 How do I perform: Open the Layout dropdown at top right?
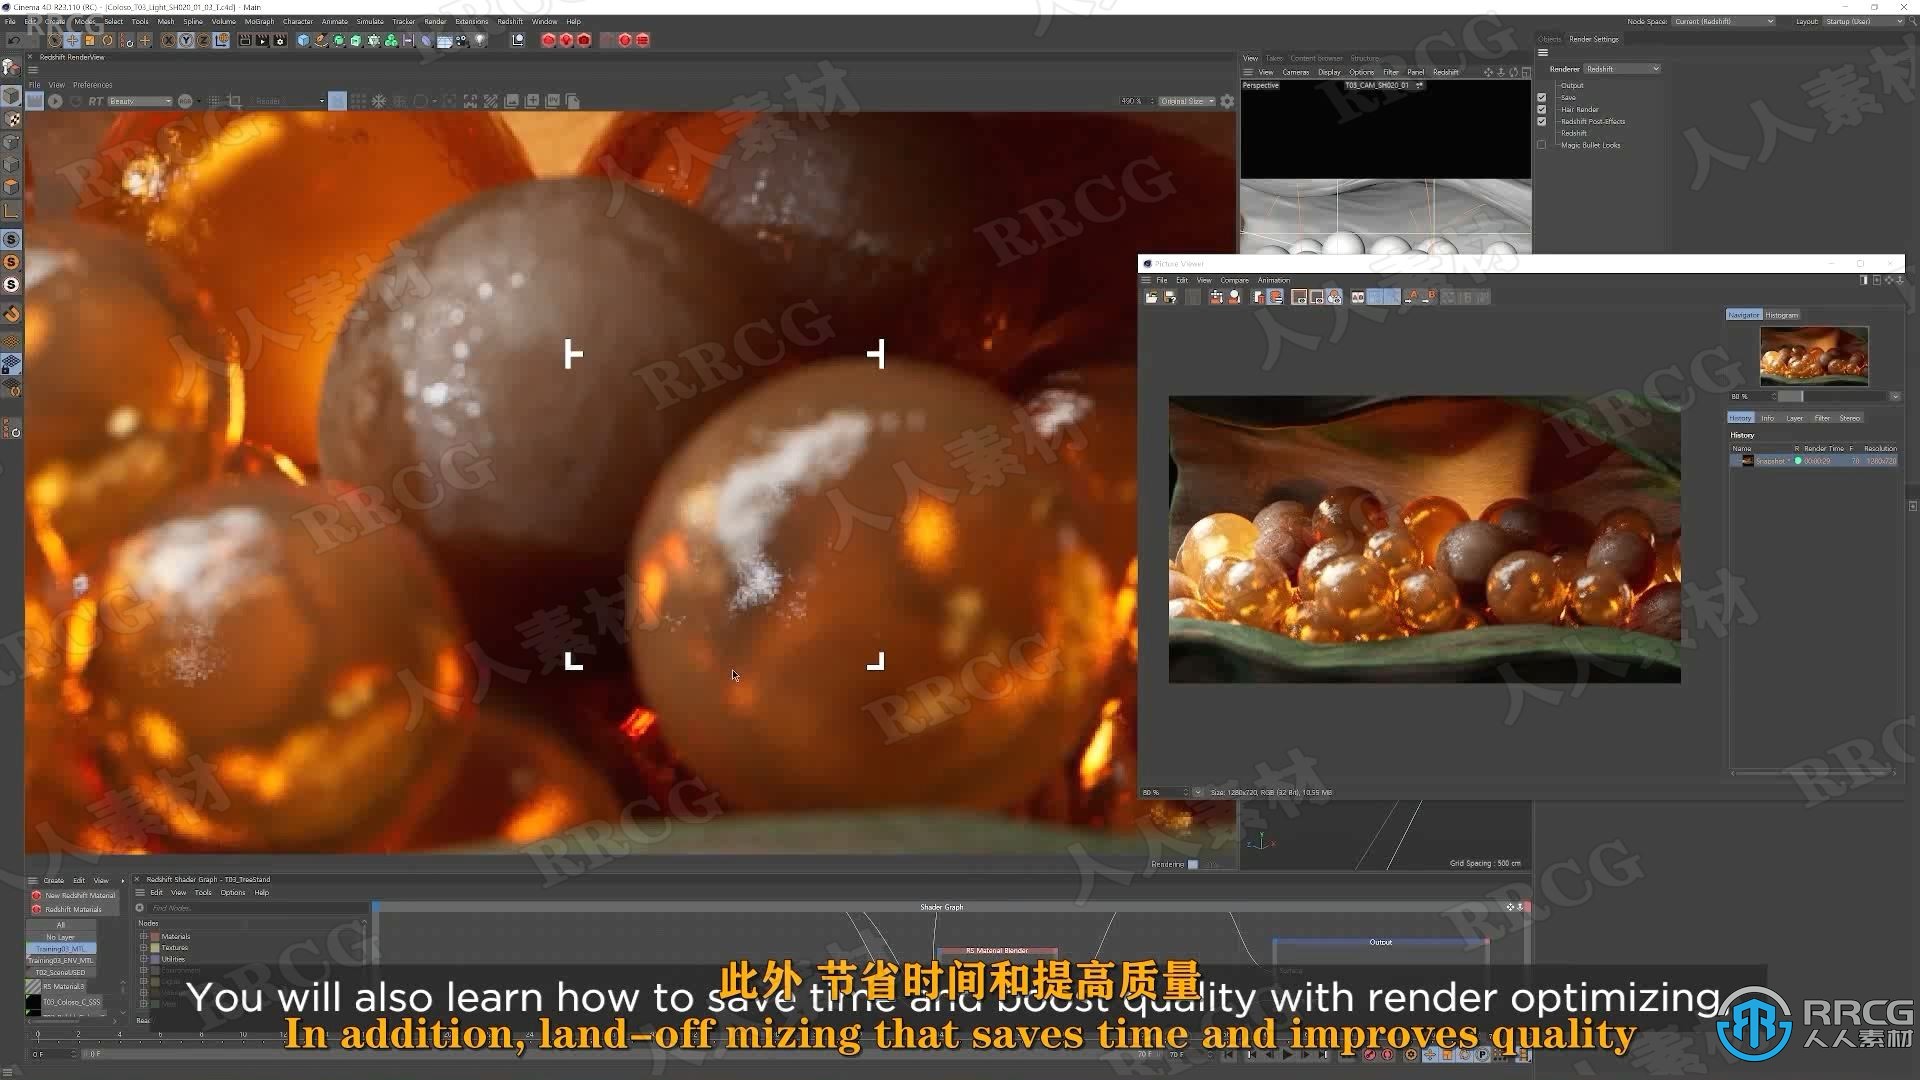point(1866,21)
